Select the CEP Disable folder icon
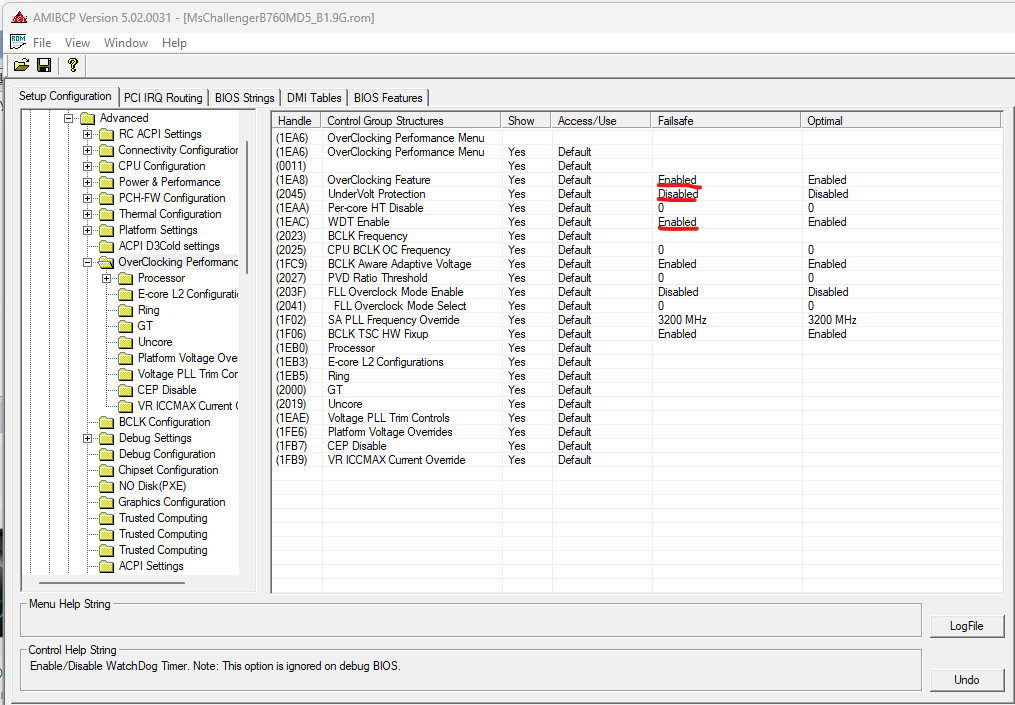The image size is (1015, 705). pos(126,390)
